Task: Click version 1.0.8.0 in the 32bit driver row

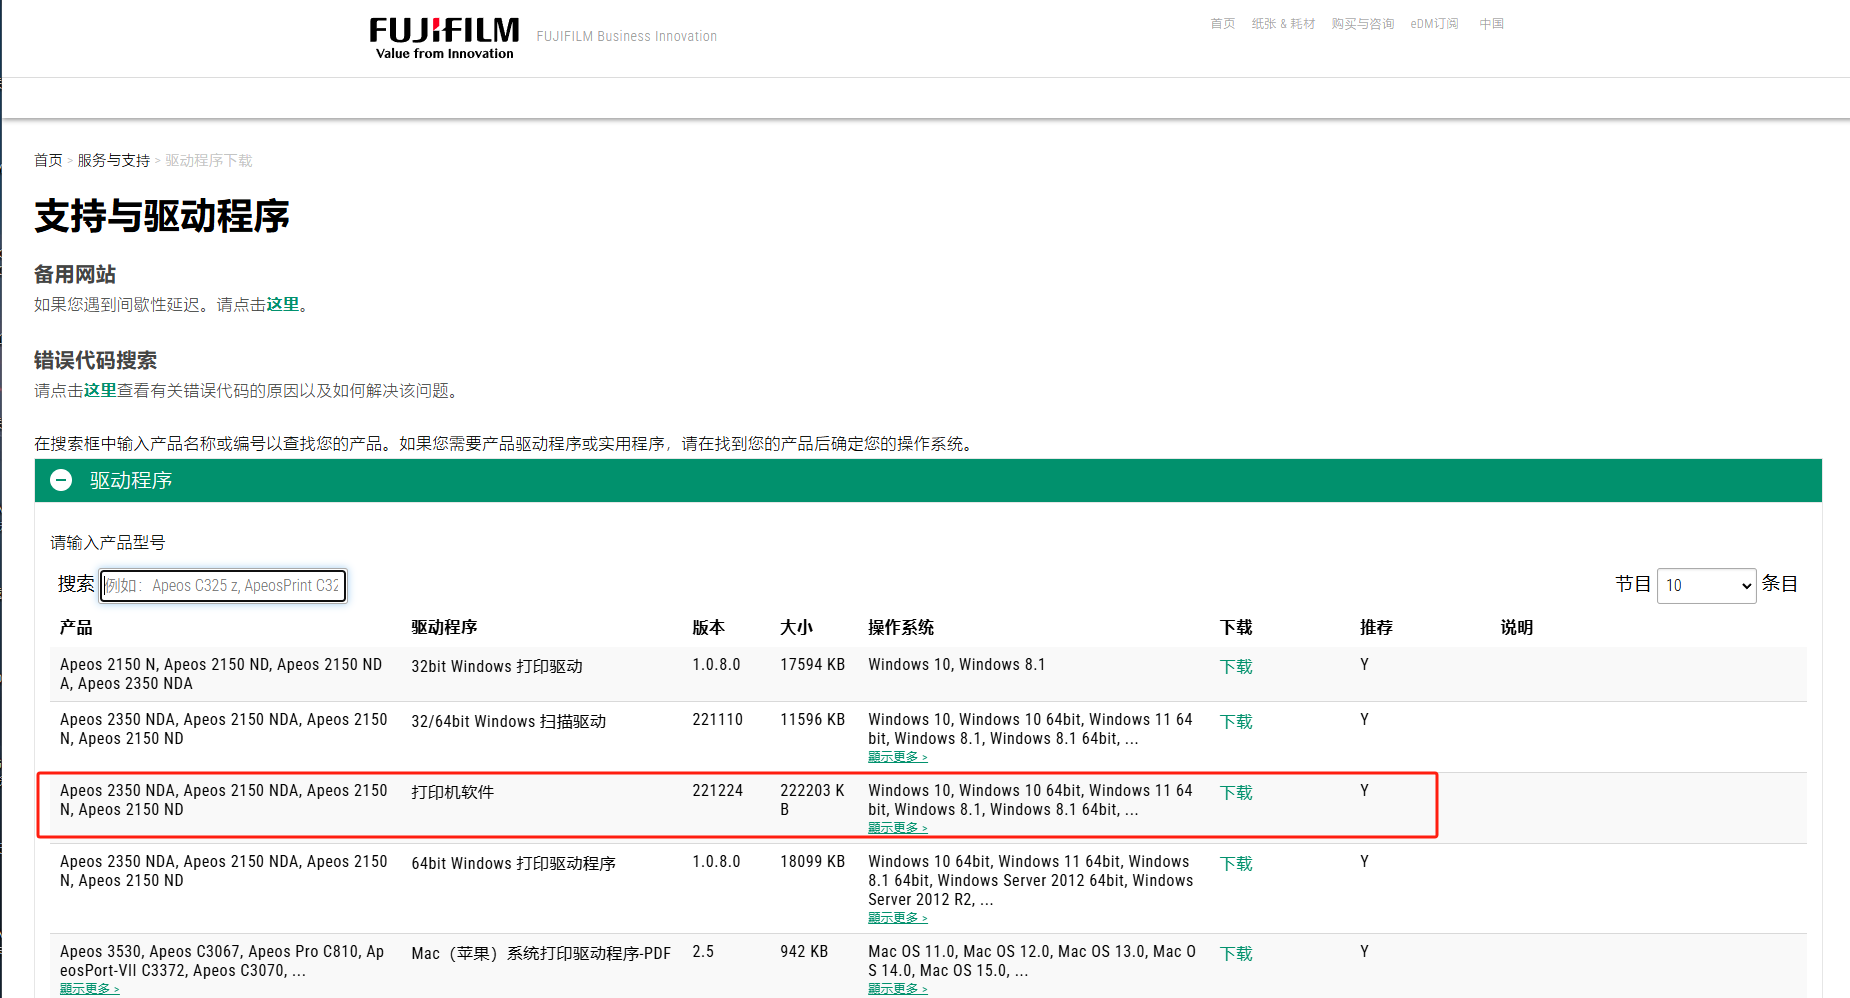Action: pyautogui.click(x=716, y=664)
